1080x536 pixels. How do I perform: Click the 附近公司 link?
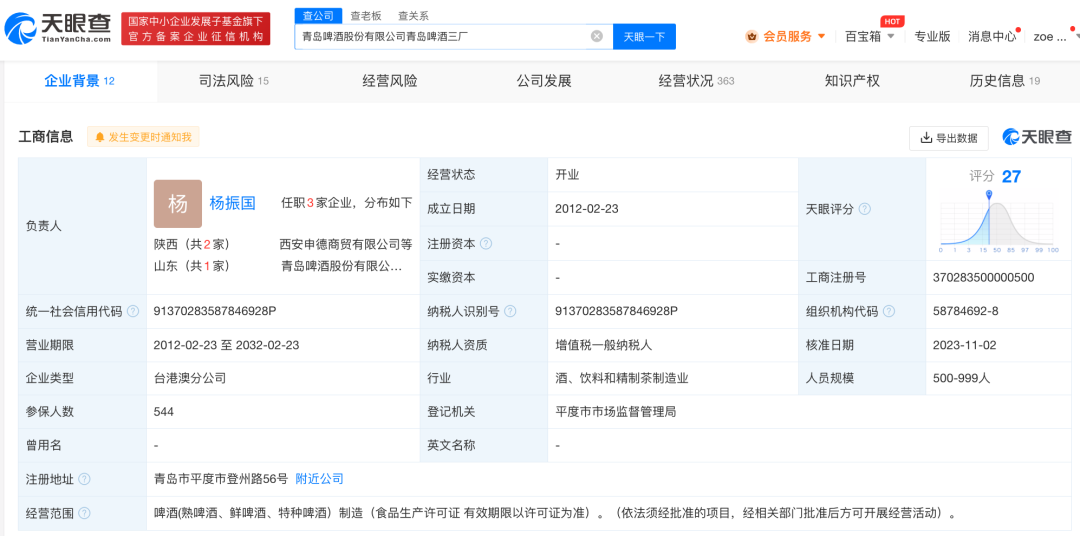point(320,479)
